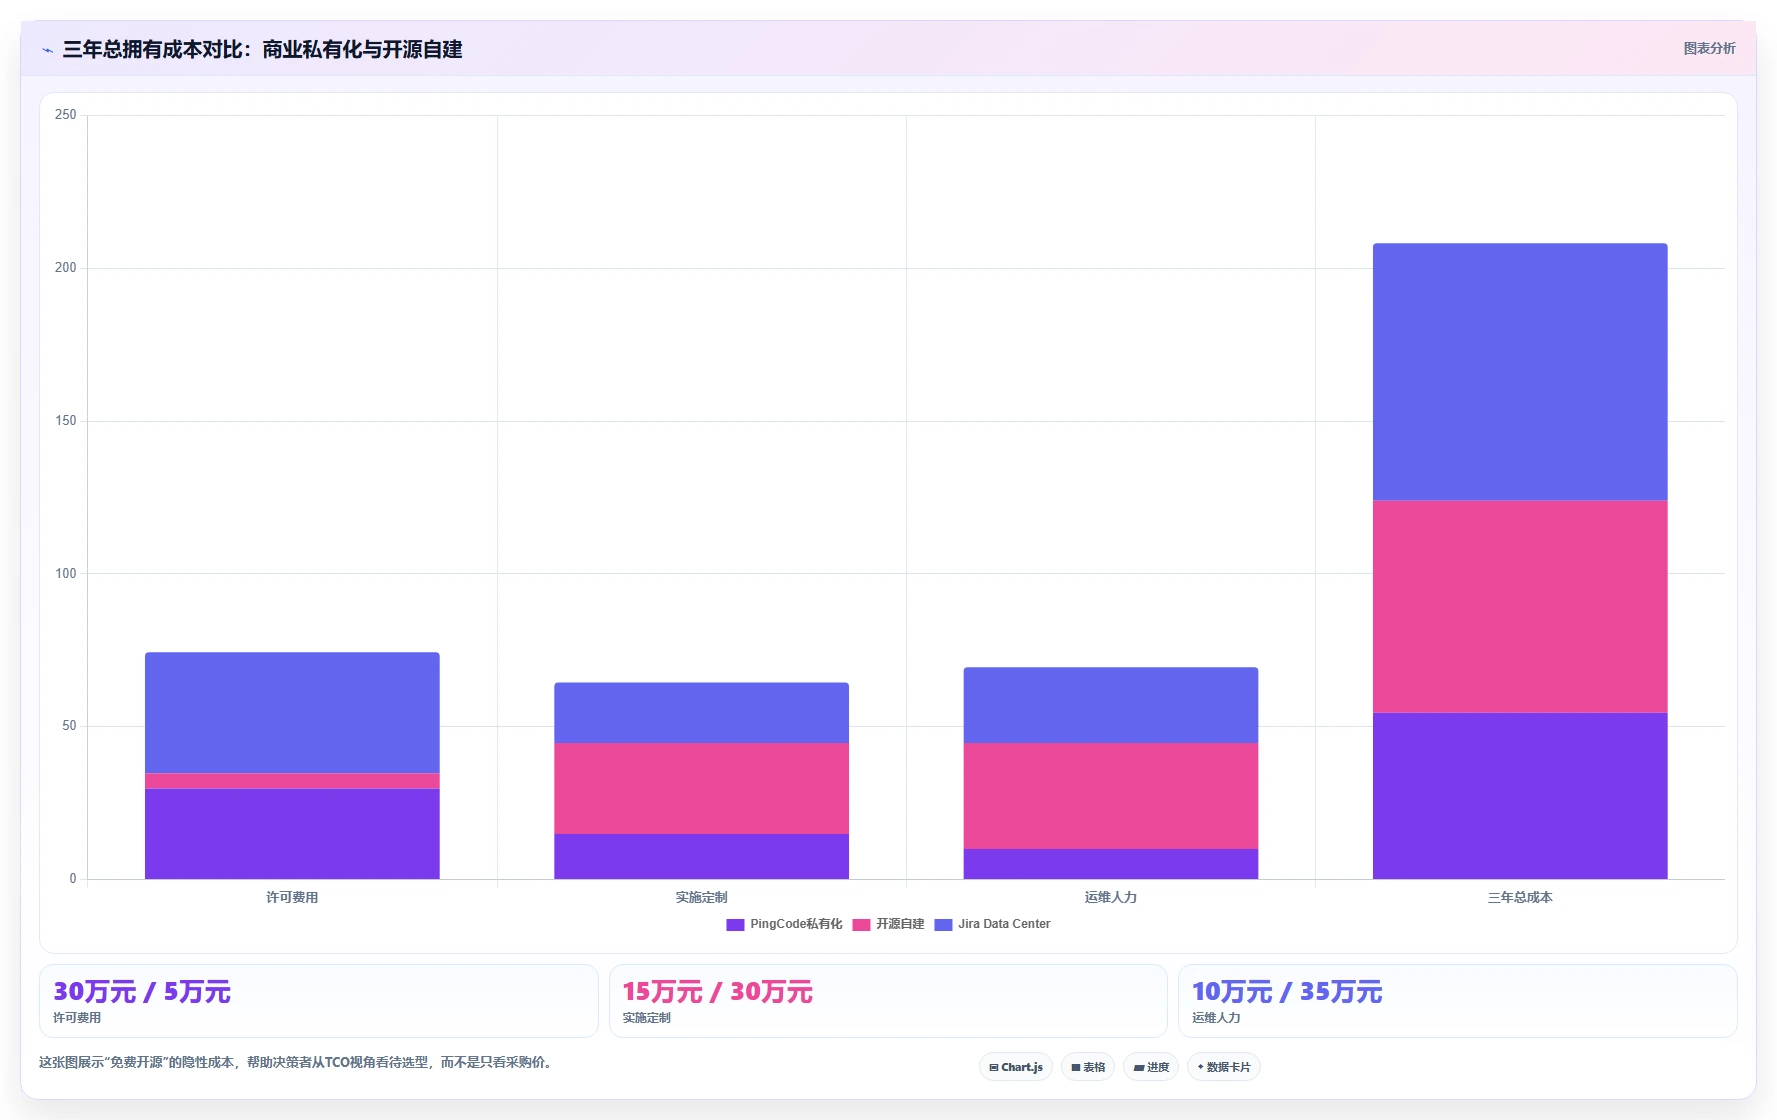
Task: Select the 进度 chip
Action: [x=1151, y=1067]
